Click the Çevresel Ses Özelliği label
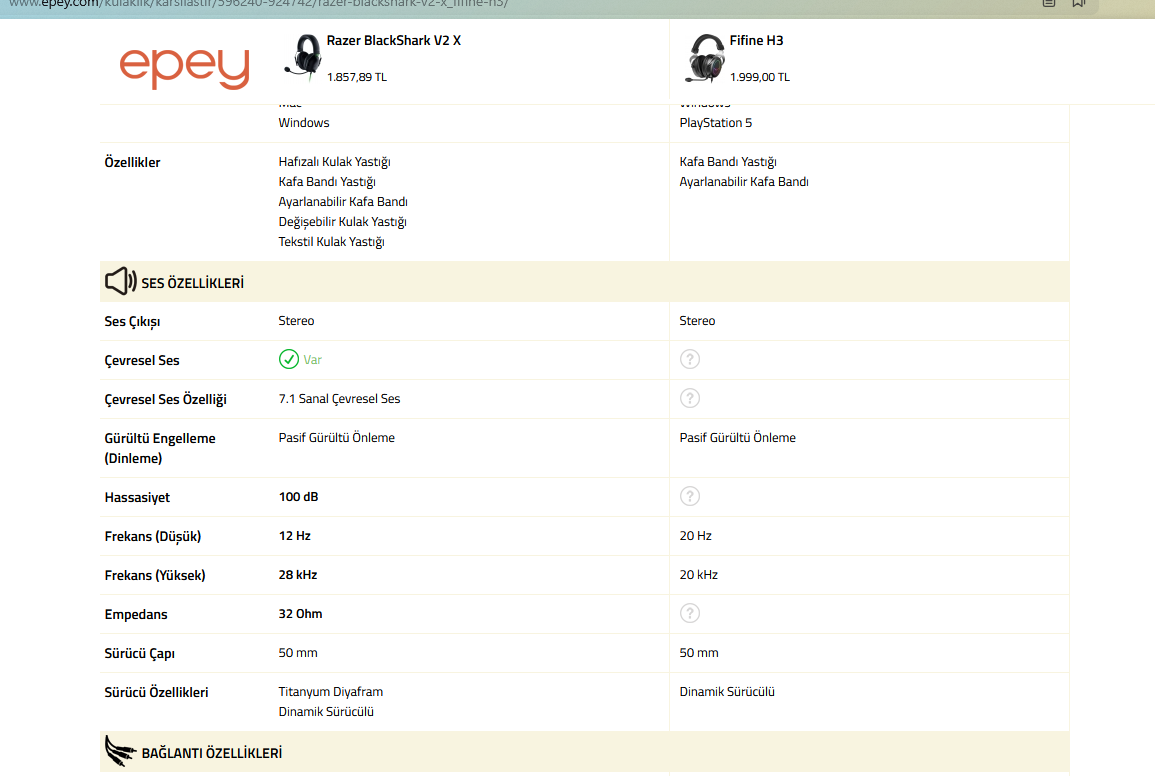The width and height of the screenshot is (1155, 776). pos(165,399)
